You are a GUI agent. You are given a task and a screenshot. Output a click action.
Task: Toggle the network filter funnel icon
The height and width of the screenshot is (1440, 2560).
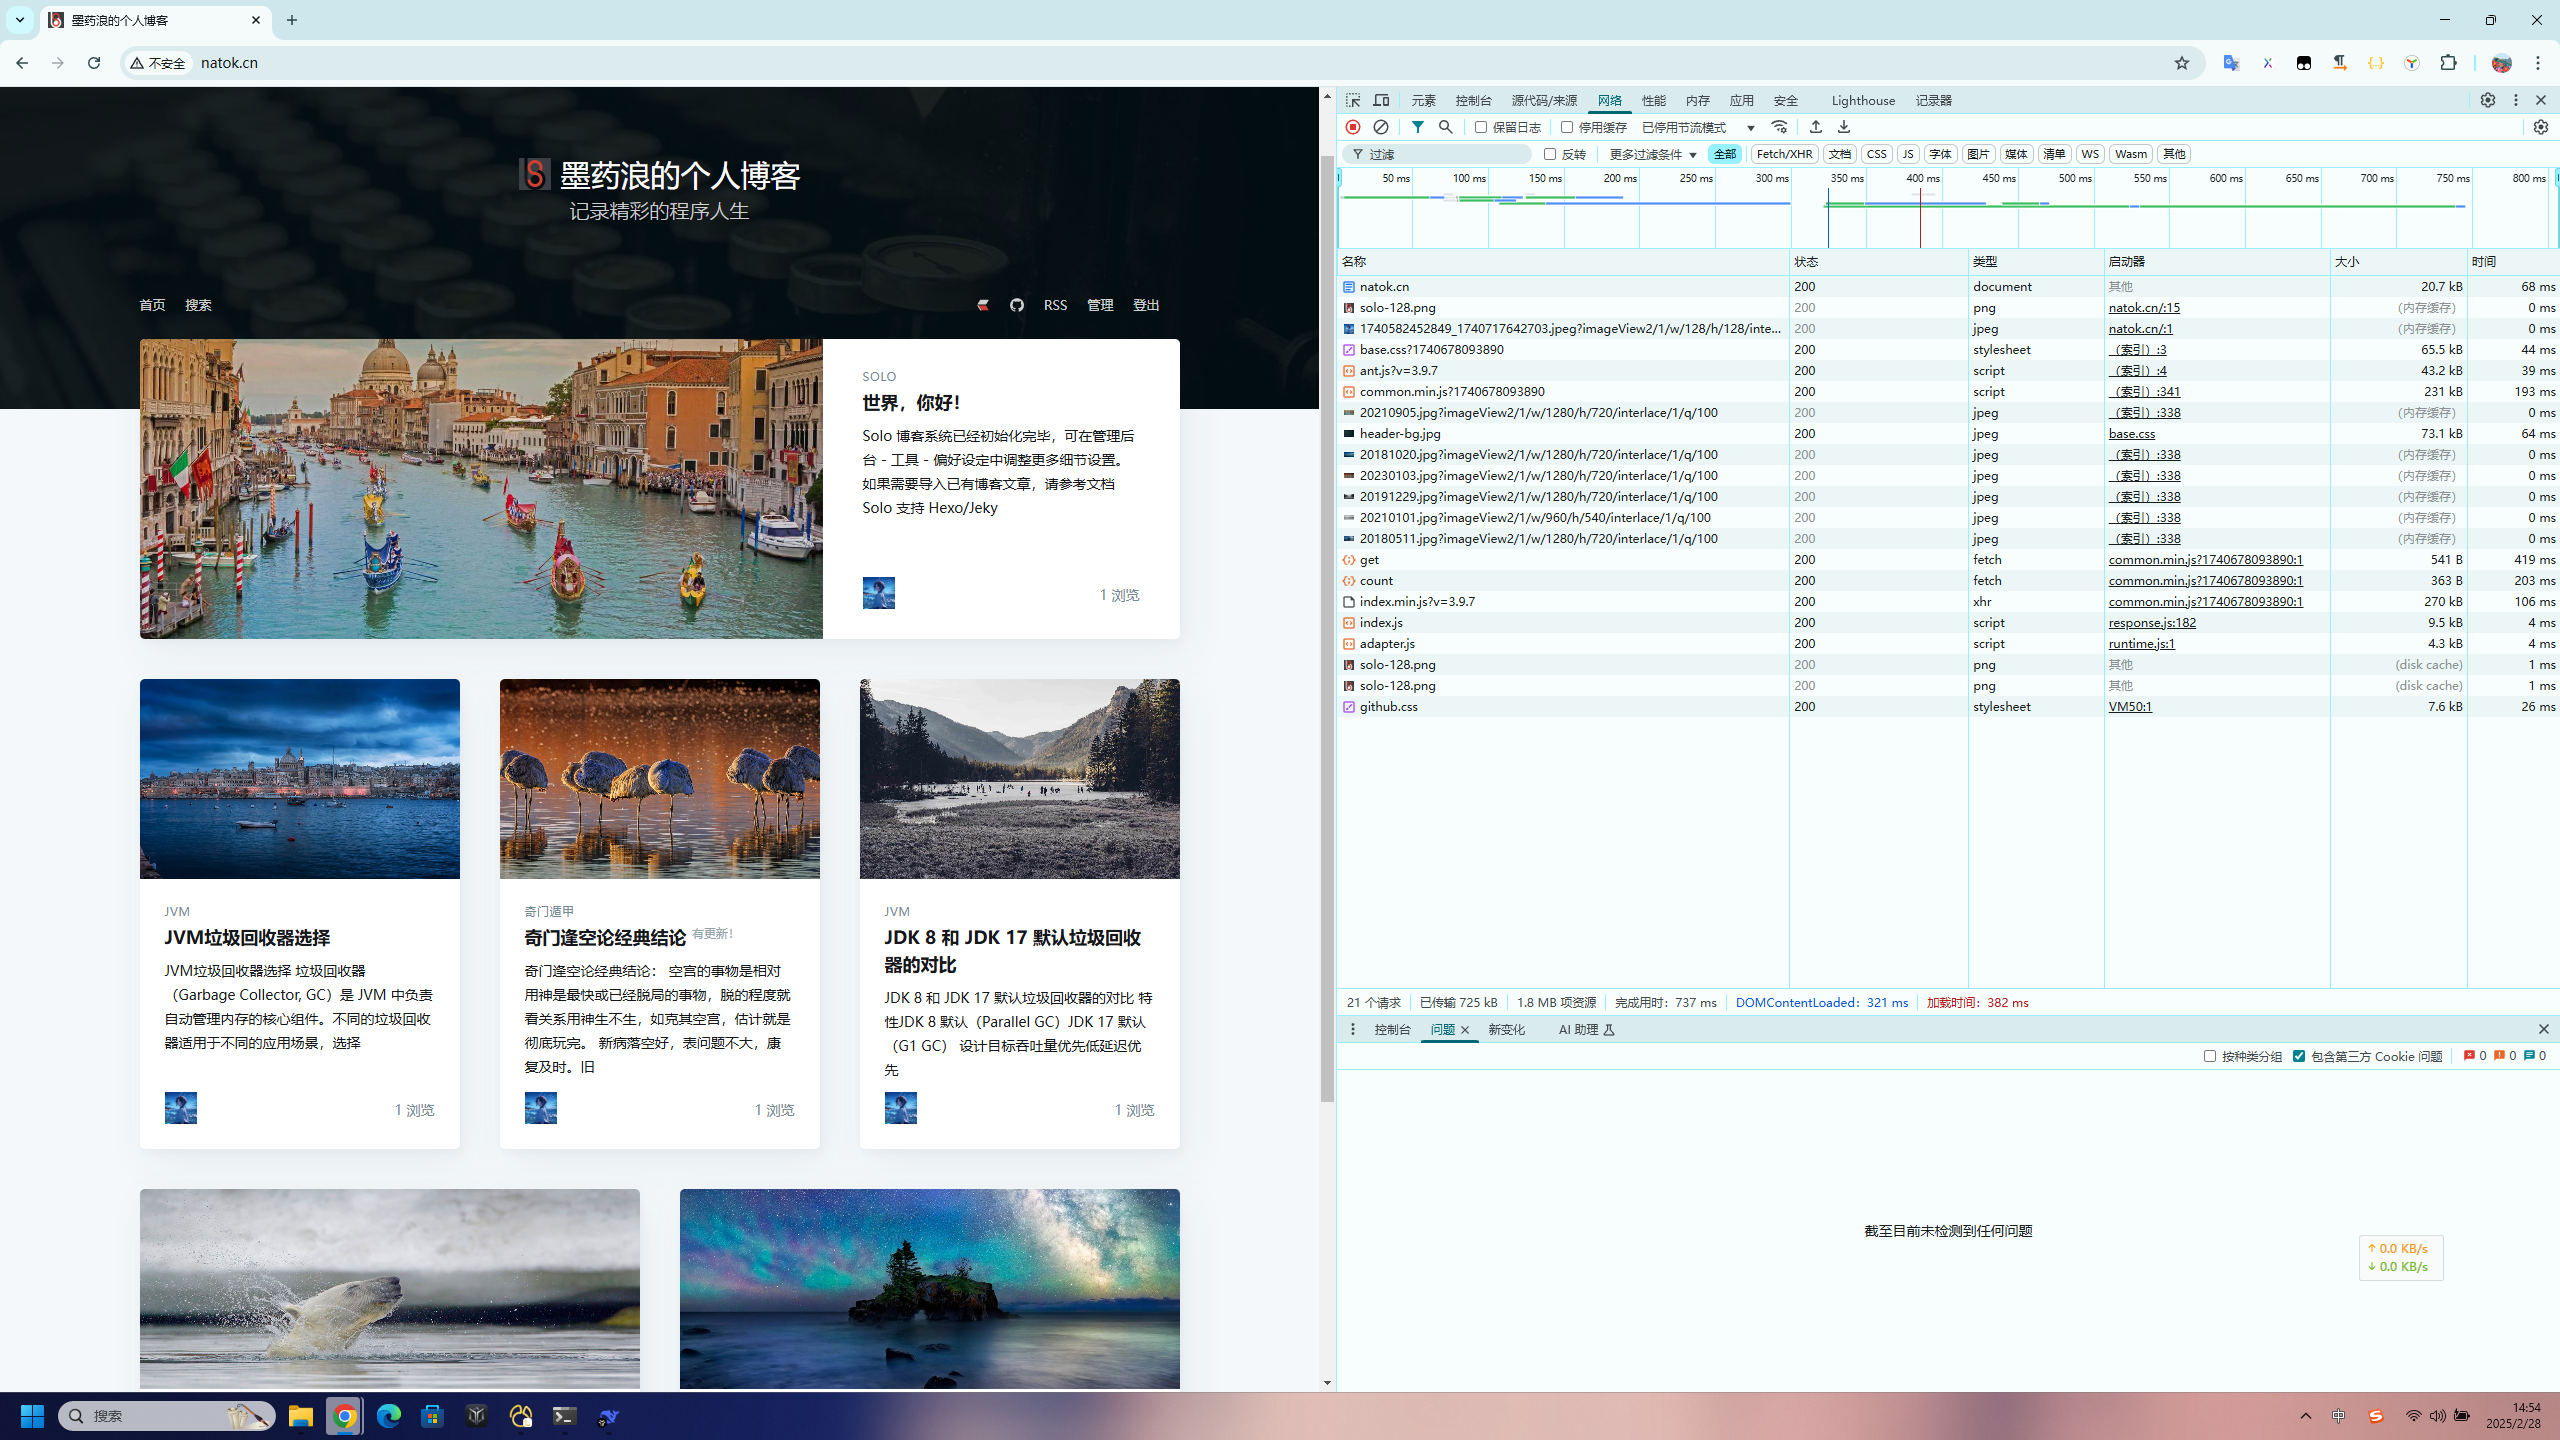click(1418, 127)
